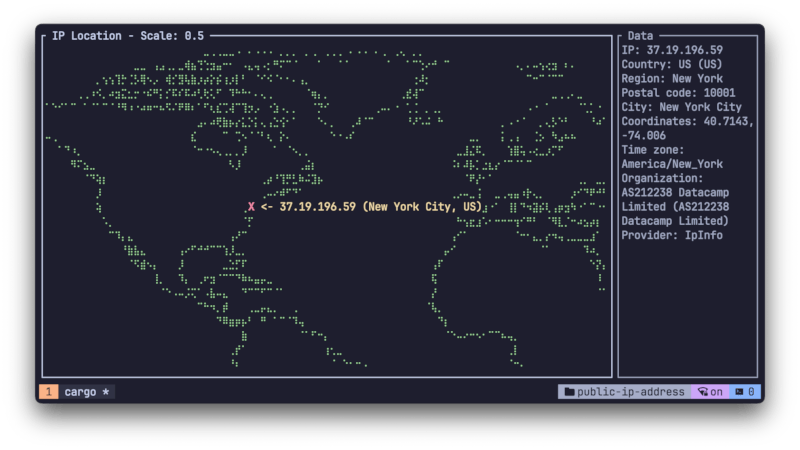Click the Provider: IpInfo line
The height and width of the screenshot is (450, 800).
click(x=672, y=235)
